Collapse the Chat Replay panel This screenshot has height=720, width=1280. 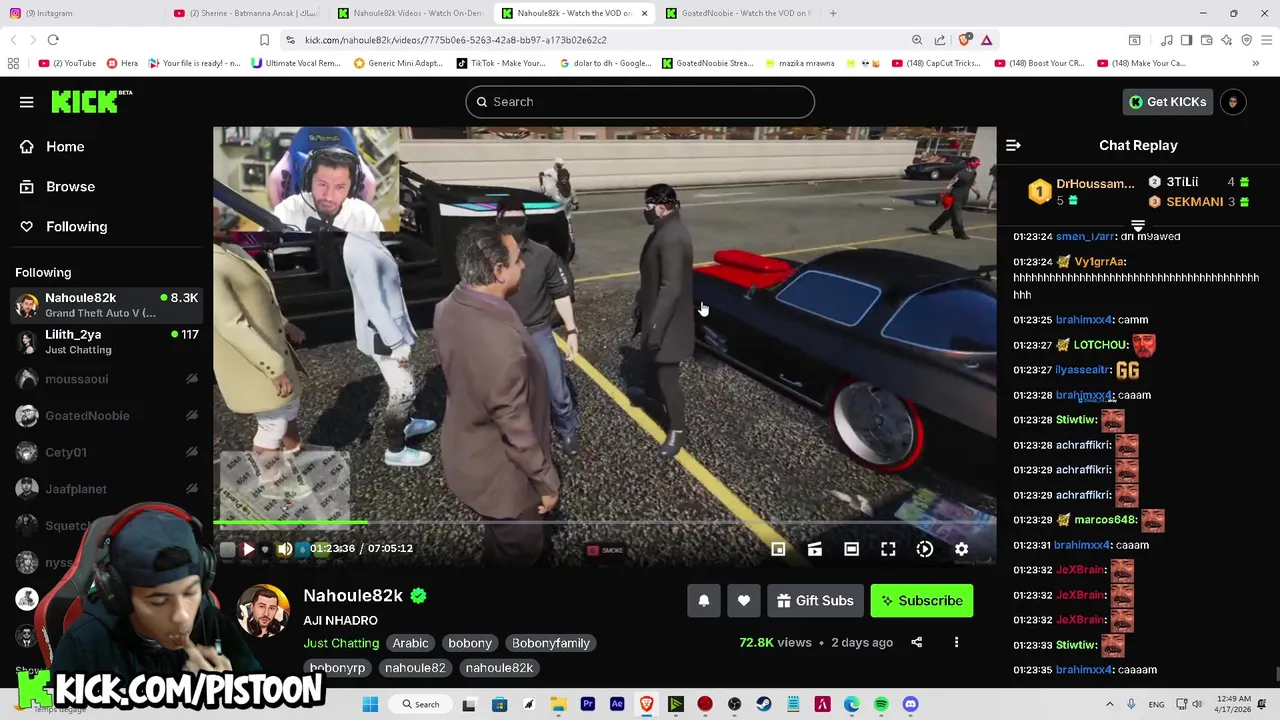[x=1013, y=145]
